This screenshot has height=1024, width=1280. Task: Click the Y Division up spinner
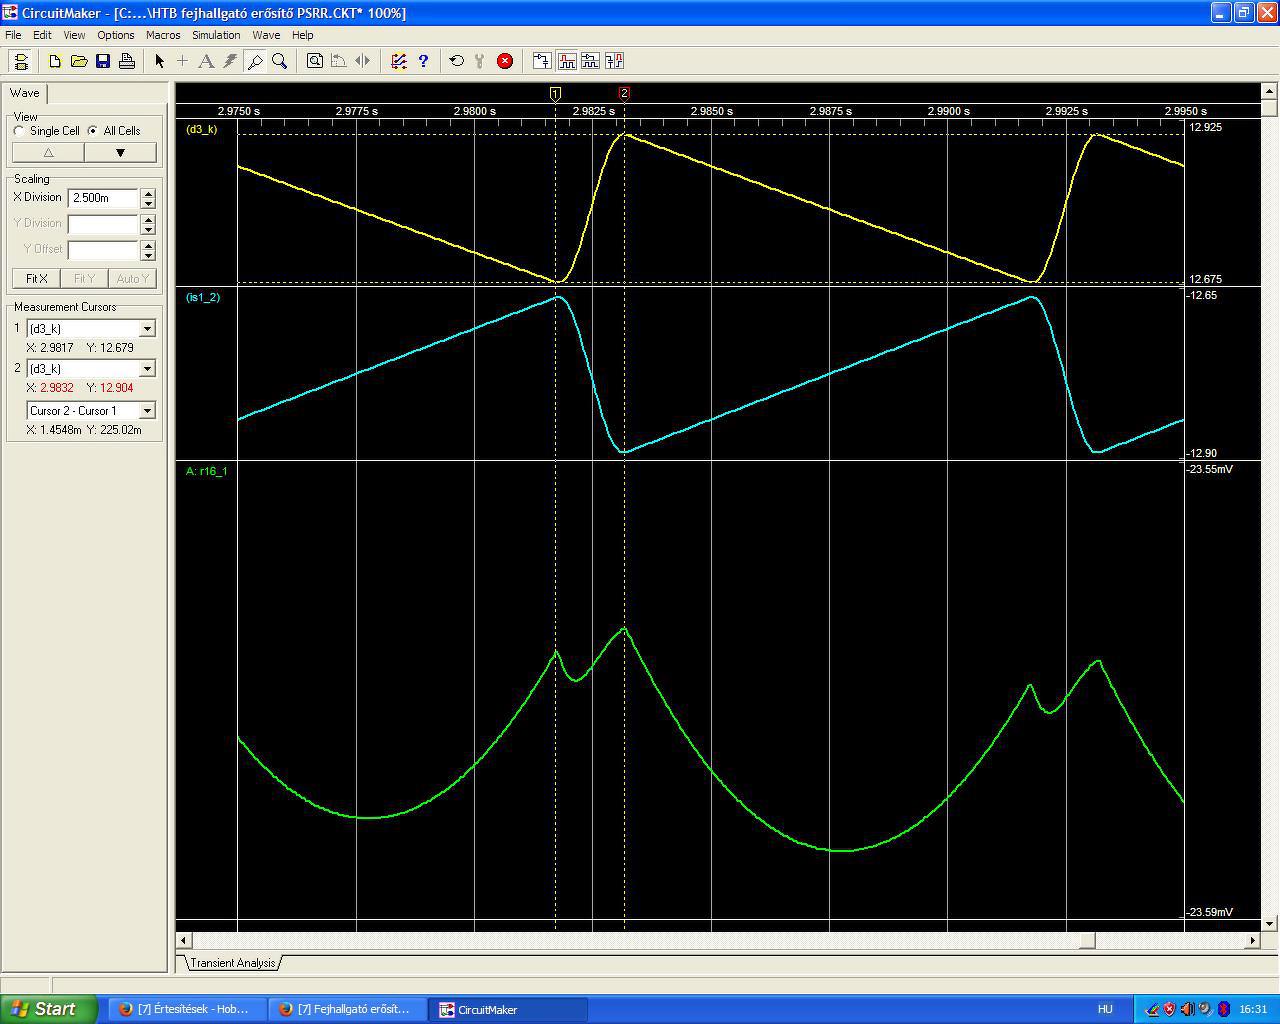[x=148, y=219]
